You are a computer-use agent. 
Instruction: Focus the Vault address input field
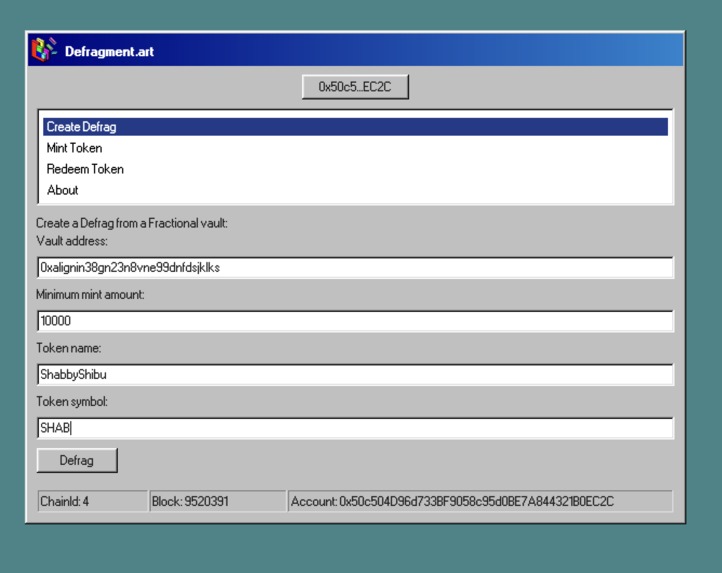click(x=355, y=268)
